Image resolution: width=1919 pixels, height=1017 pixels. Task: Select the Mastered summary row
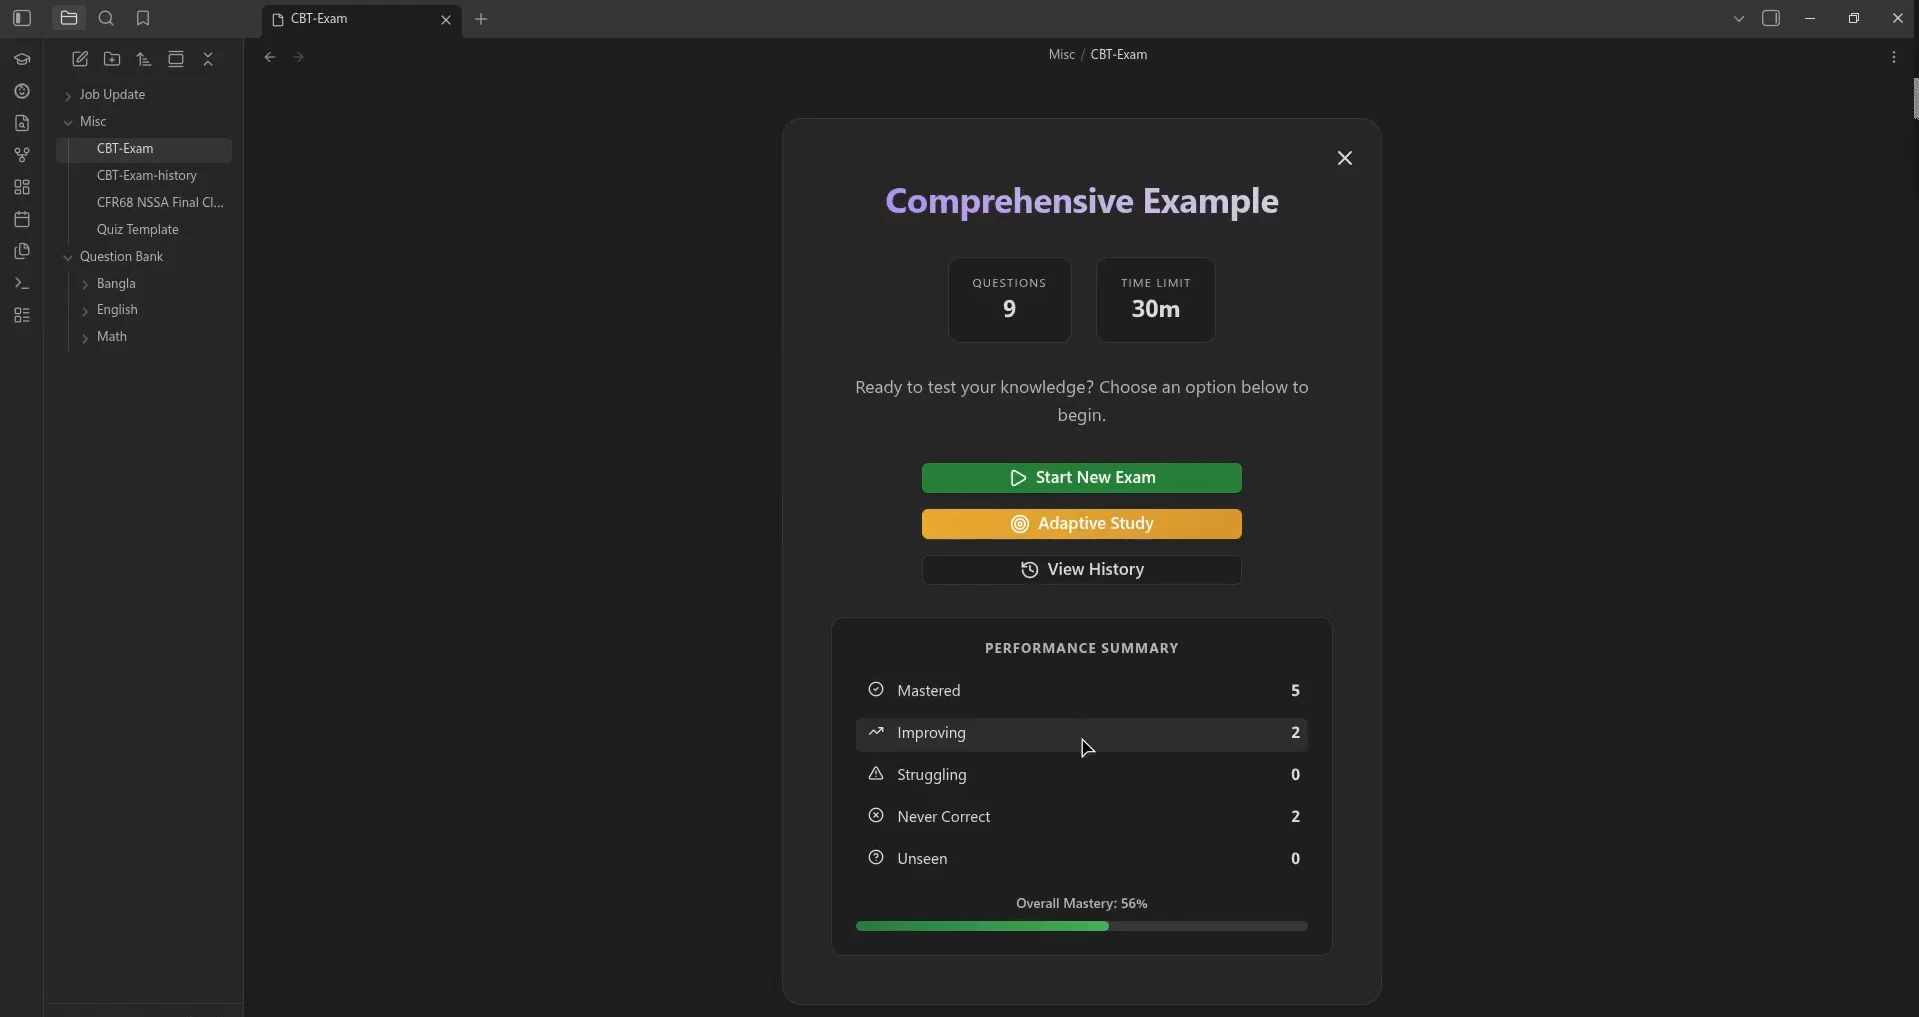pyautogui.click(x=1081, y=690)
